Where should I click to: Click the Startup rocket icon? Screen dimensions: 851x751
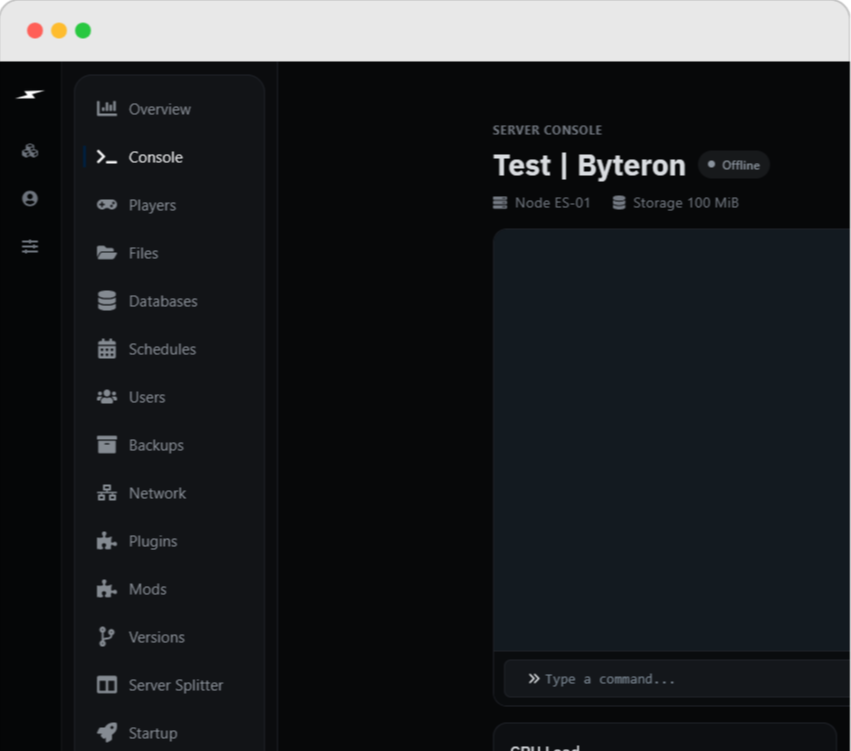[x=106, y=733]
